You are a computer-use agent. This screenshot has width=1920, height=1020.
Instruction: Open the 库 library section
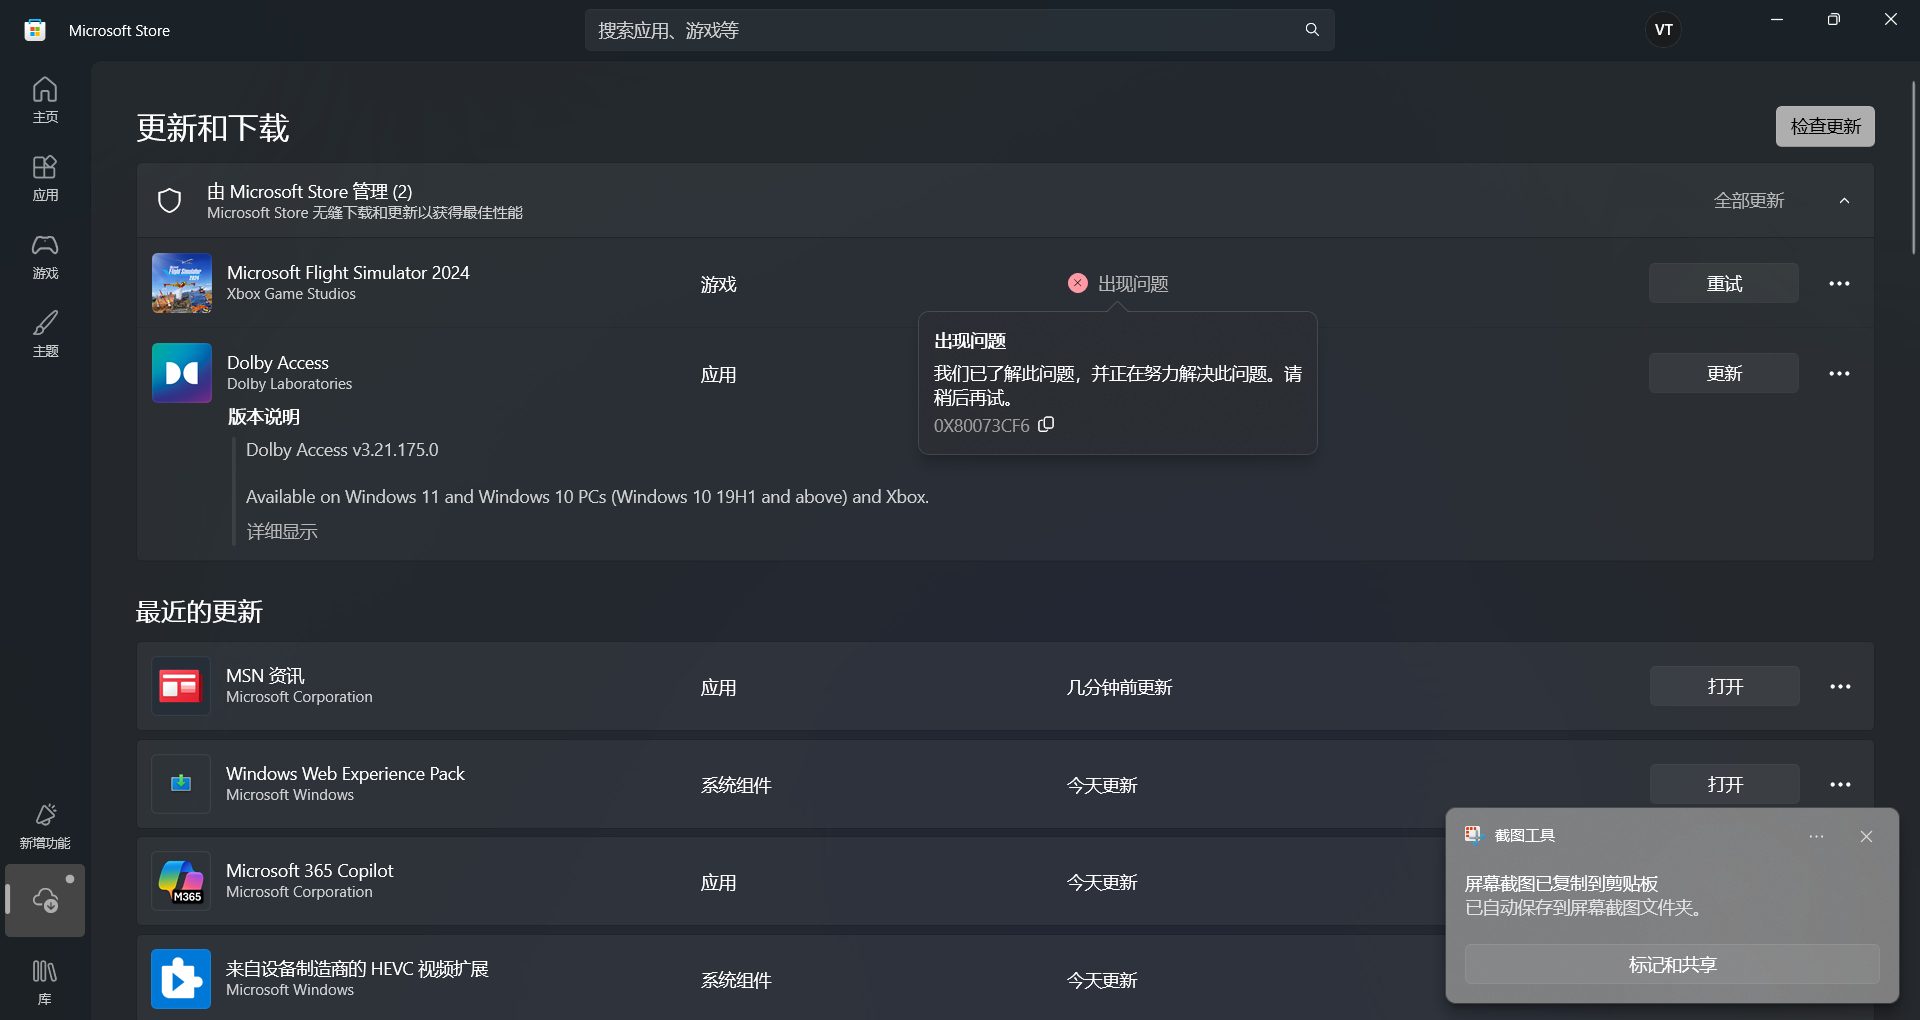[45, 982]
